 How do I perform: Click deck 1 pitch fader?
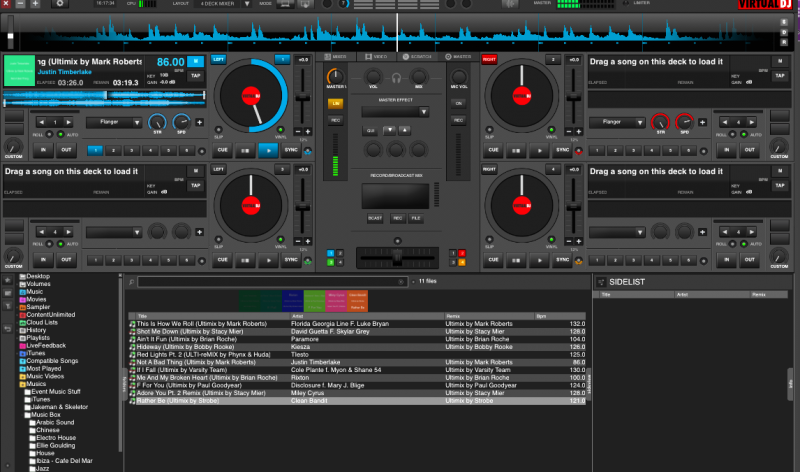point(303,97)
